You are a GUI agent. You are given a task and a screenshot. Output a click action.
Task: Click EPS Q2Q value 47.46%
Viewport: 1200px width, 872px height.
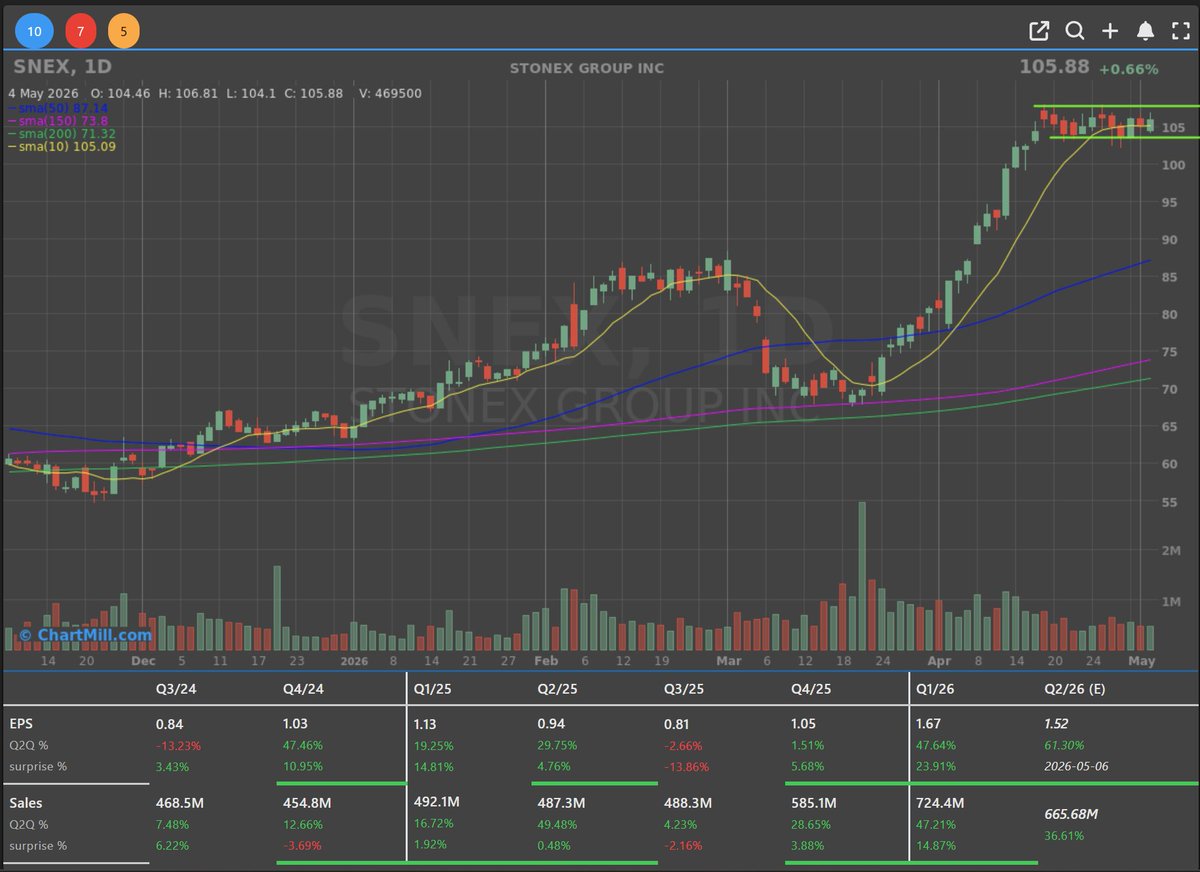tap(304, 745)
